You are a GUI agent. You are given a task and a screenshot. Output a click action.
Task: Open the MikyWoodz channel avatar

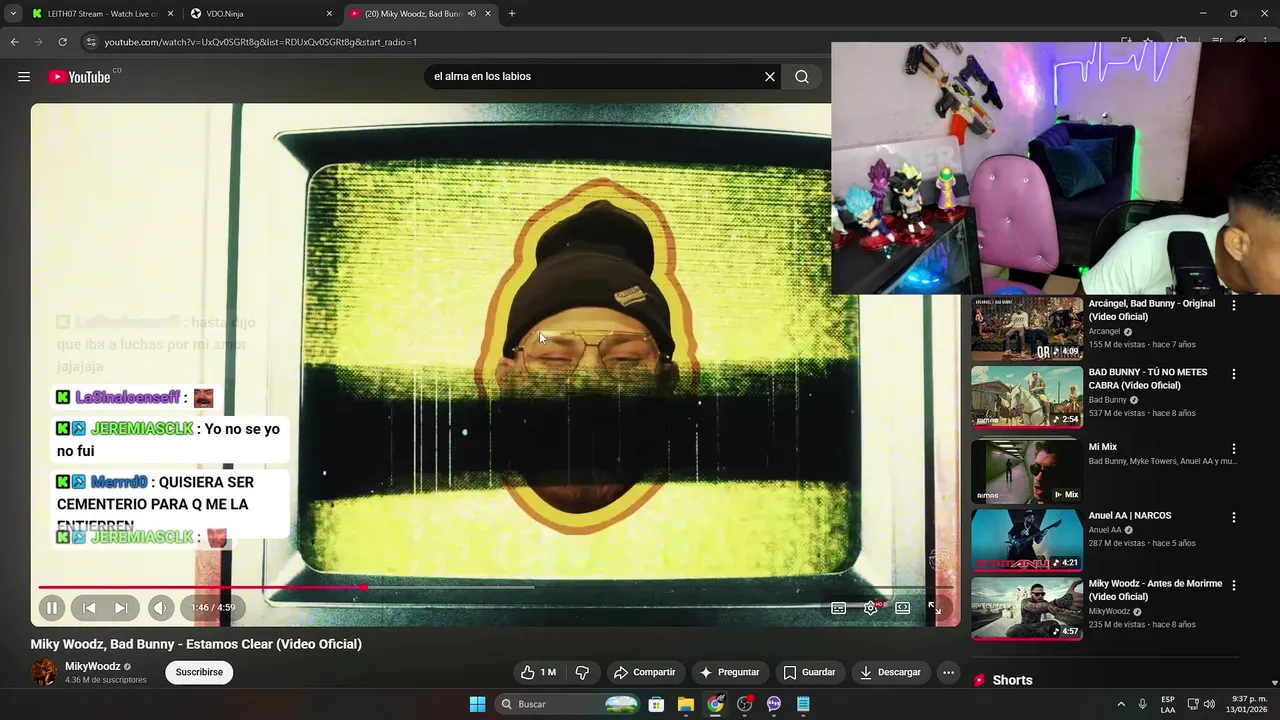point(44,672)
